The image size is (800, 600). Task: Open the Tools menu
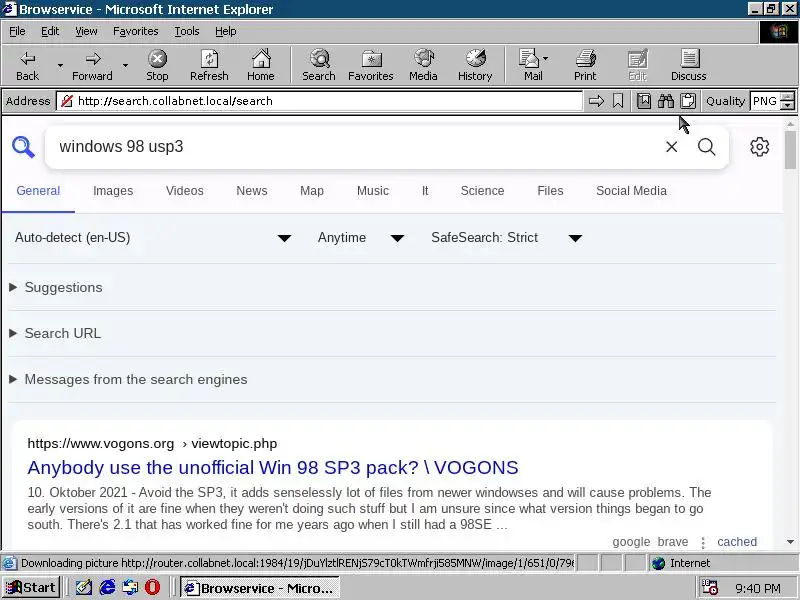tap(187, 32)
